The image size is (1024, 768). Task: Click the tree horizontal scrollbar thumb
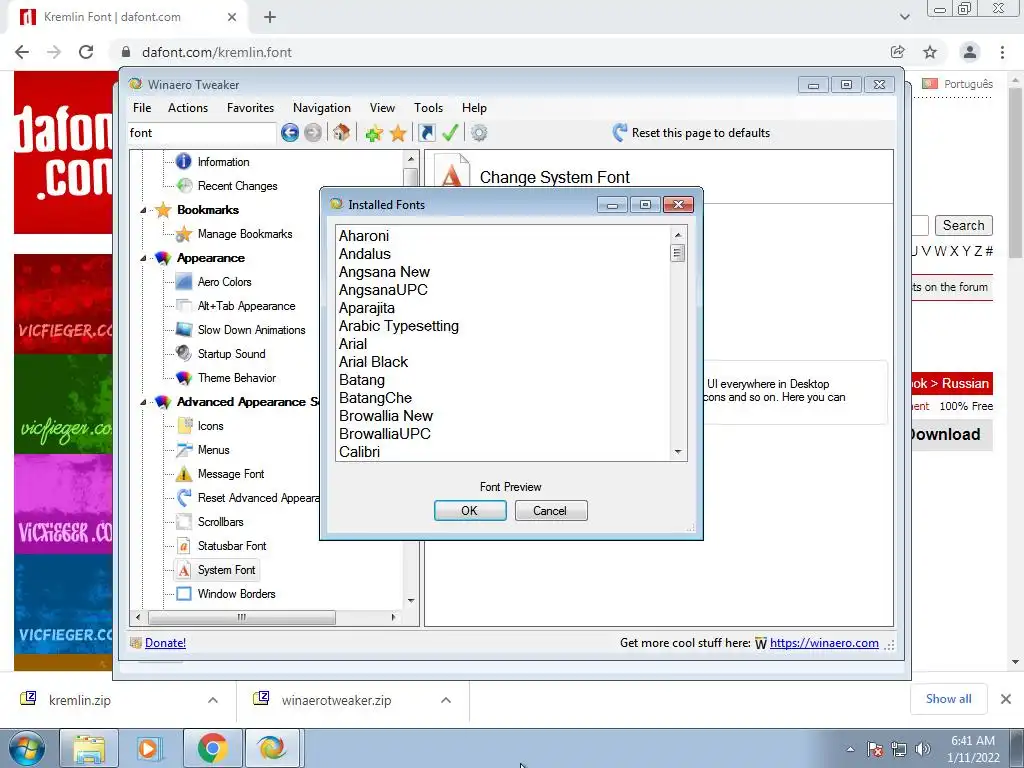pos(242,617)
